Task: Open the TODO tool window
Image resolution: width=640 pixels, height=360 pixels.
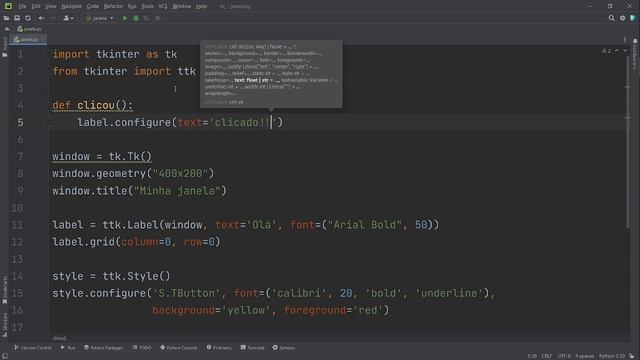Action: pyautogui.click(x=142, y=348)
